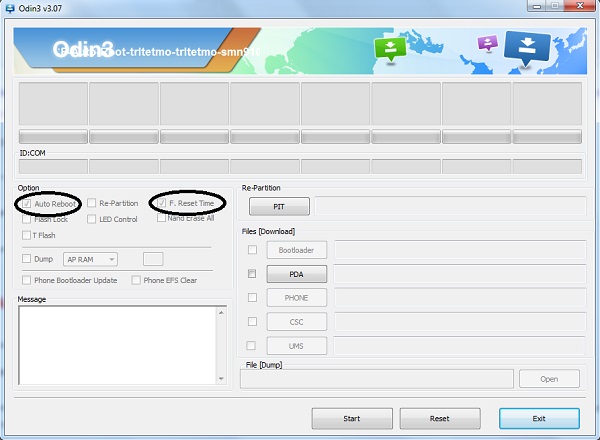Viewport: 600px width, 440px height.
Task: Click the PIT file path field
Action: tap(450, 206)
